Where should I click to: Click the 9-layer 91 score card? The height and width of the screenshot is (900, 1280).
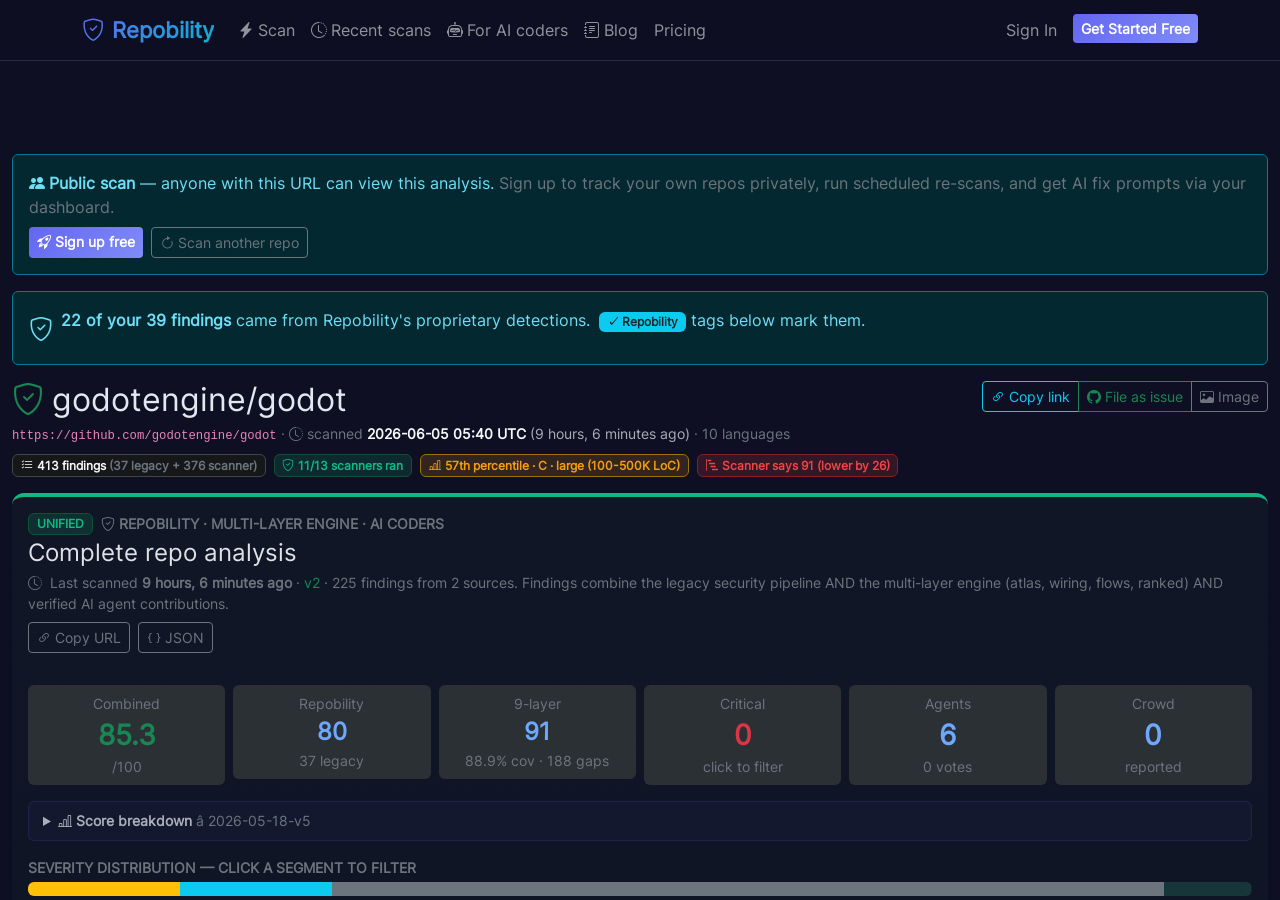click(537, 732)
